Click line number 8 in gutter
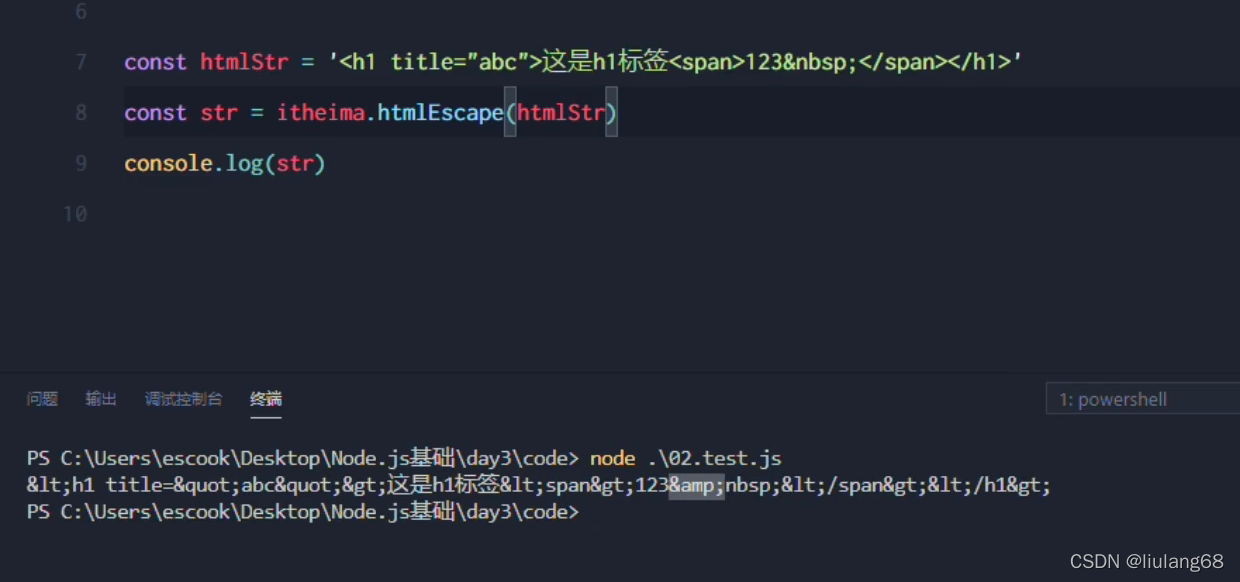This screenshot has width=1240, height=582. click(x=80, y=112)
